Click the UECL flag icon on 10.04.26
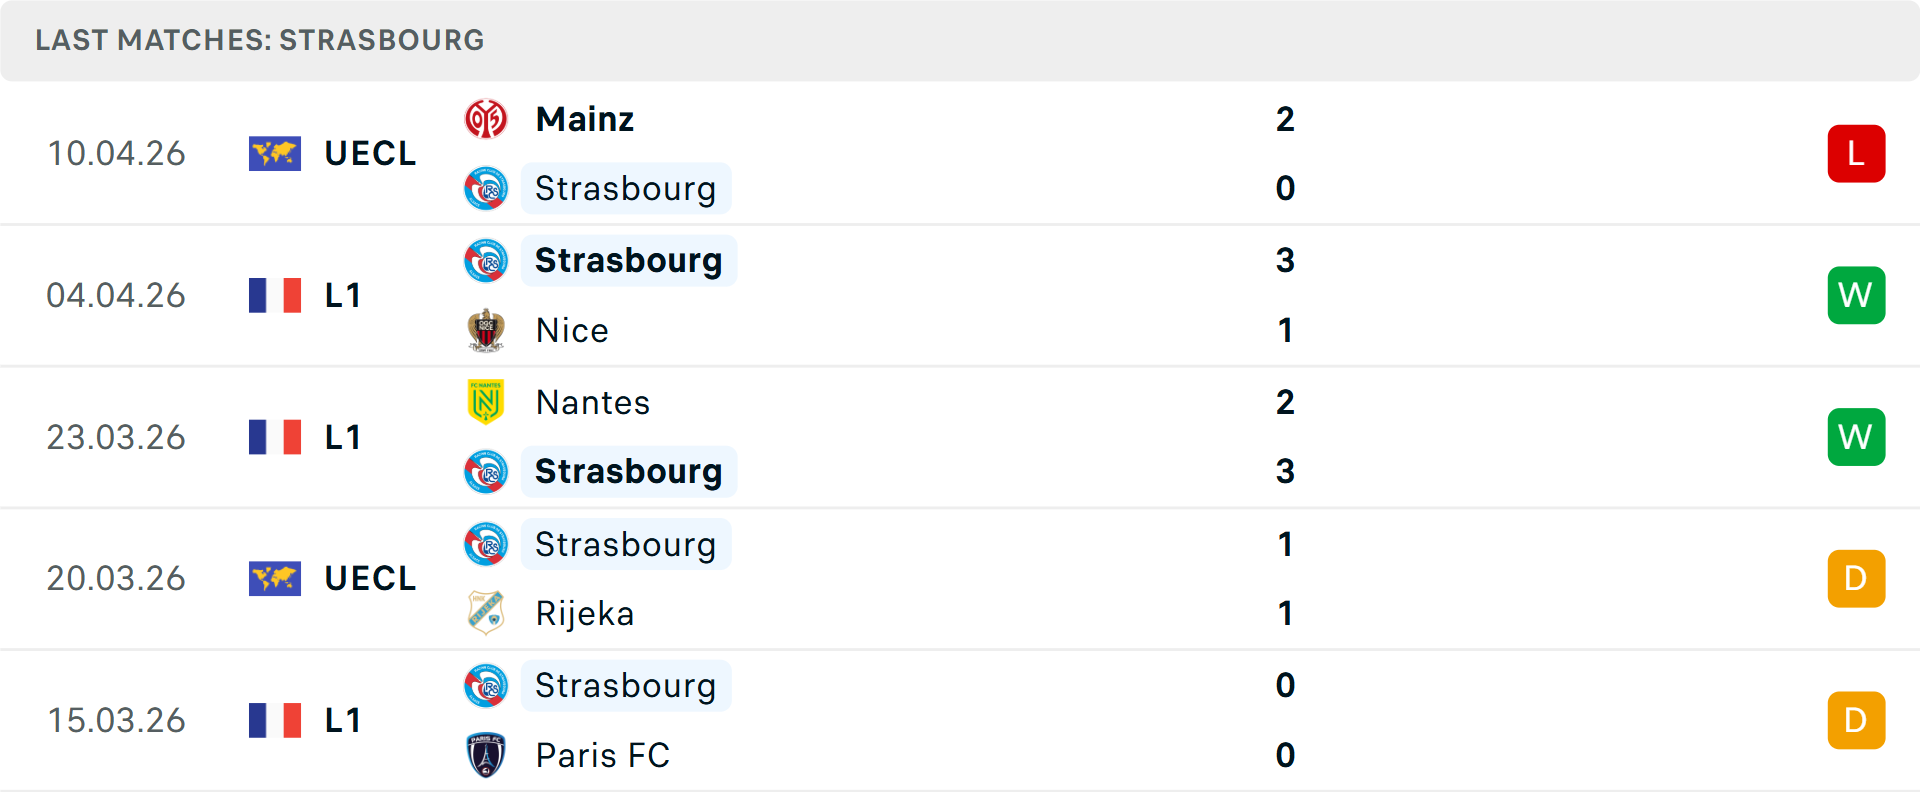 tap(275, 154)
